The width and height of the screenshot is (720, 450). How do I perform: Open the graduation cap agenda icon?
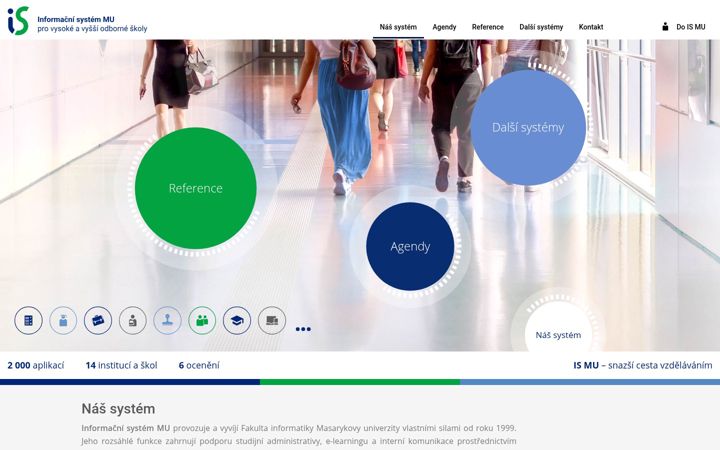pos(237,320)
